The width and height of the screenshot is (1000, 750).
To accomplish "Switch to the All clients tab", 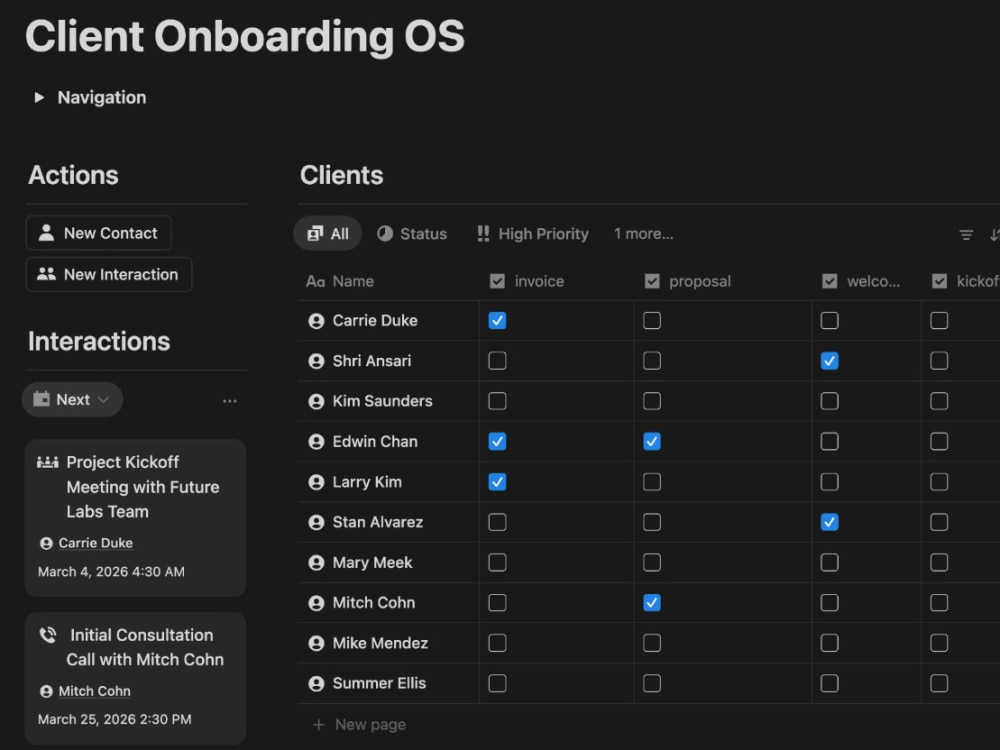I will (327, 233).
